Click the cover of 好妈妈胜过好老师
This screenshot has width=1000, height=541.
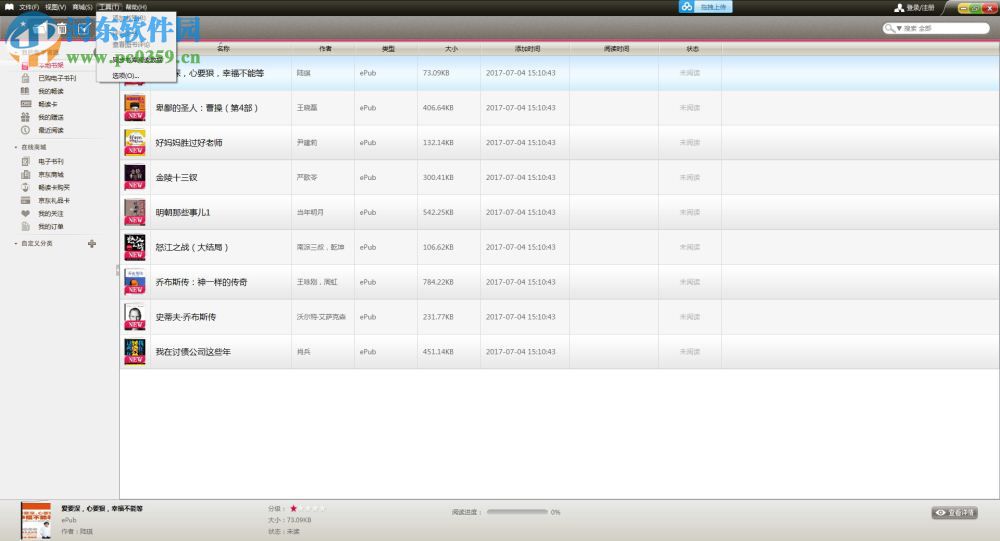pyautogui.click(x=135, y=142)
